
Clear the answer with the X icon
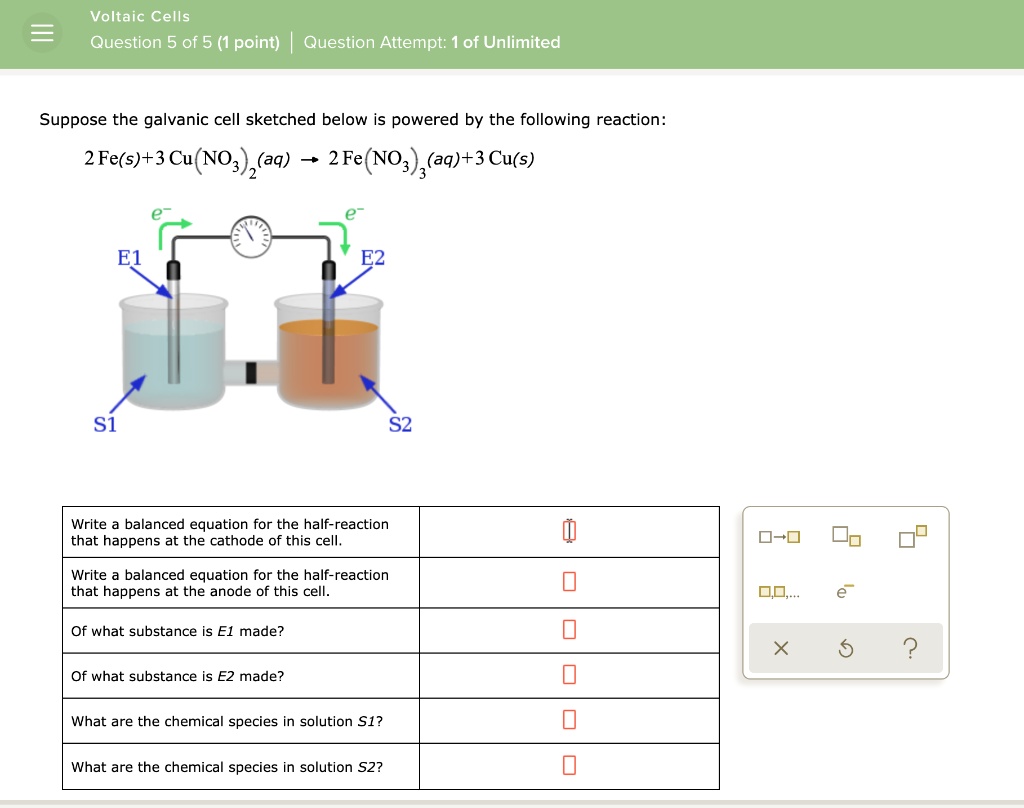(781, 648)
